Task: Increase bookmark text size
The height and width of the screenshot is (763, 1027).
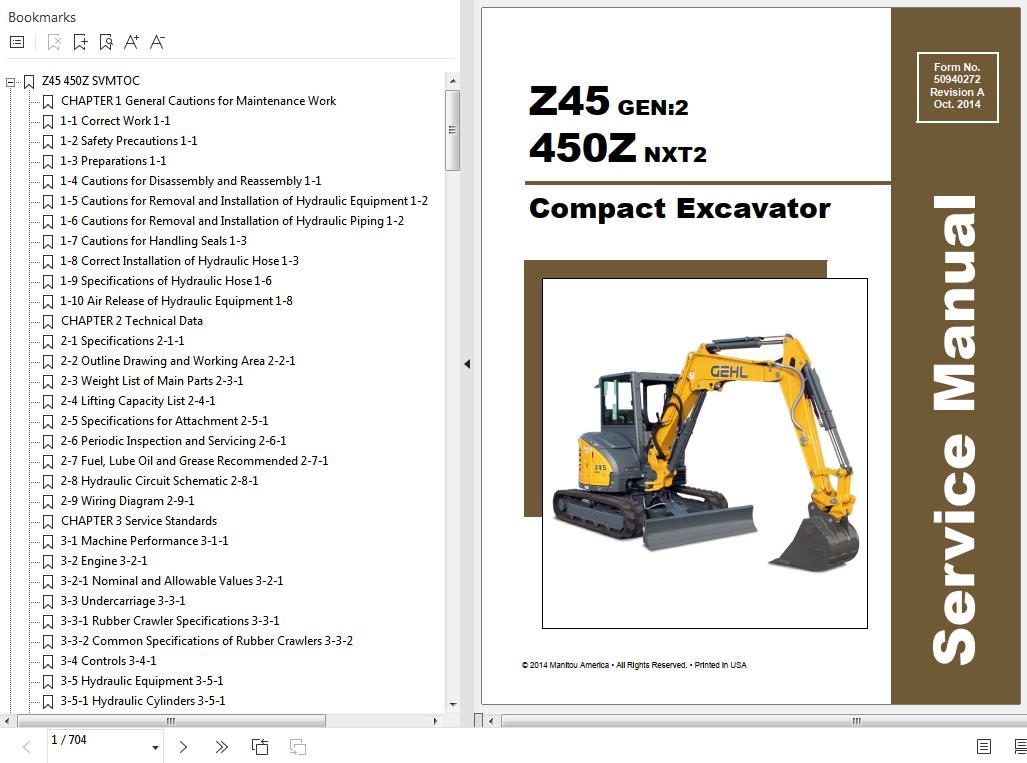Action: pos(131,42)
